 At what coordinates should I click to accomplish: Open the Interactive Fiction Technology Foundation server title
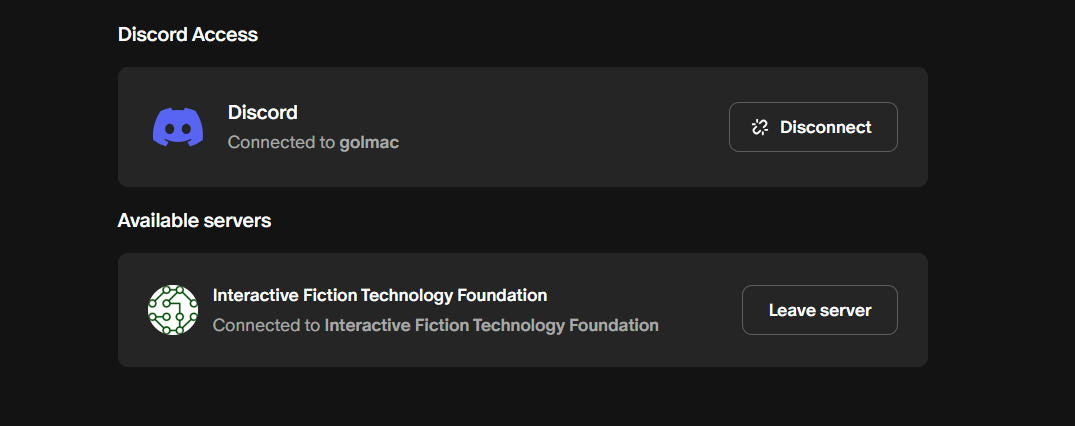pyautogui.click(x=380, y=295)
